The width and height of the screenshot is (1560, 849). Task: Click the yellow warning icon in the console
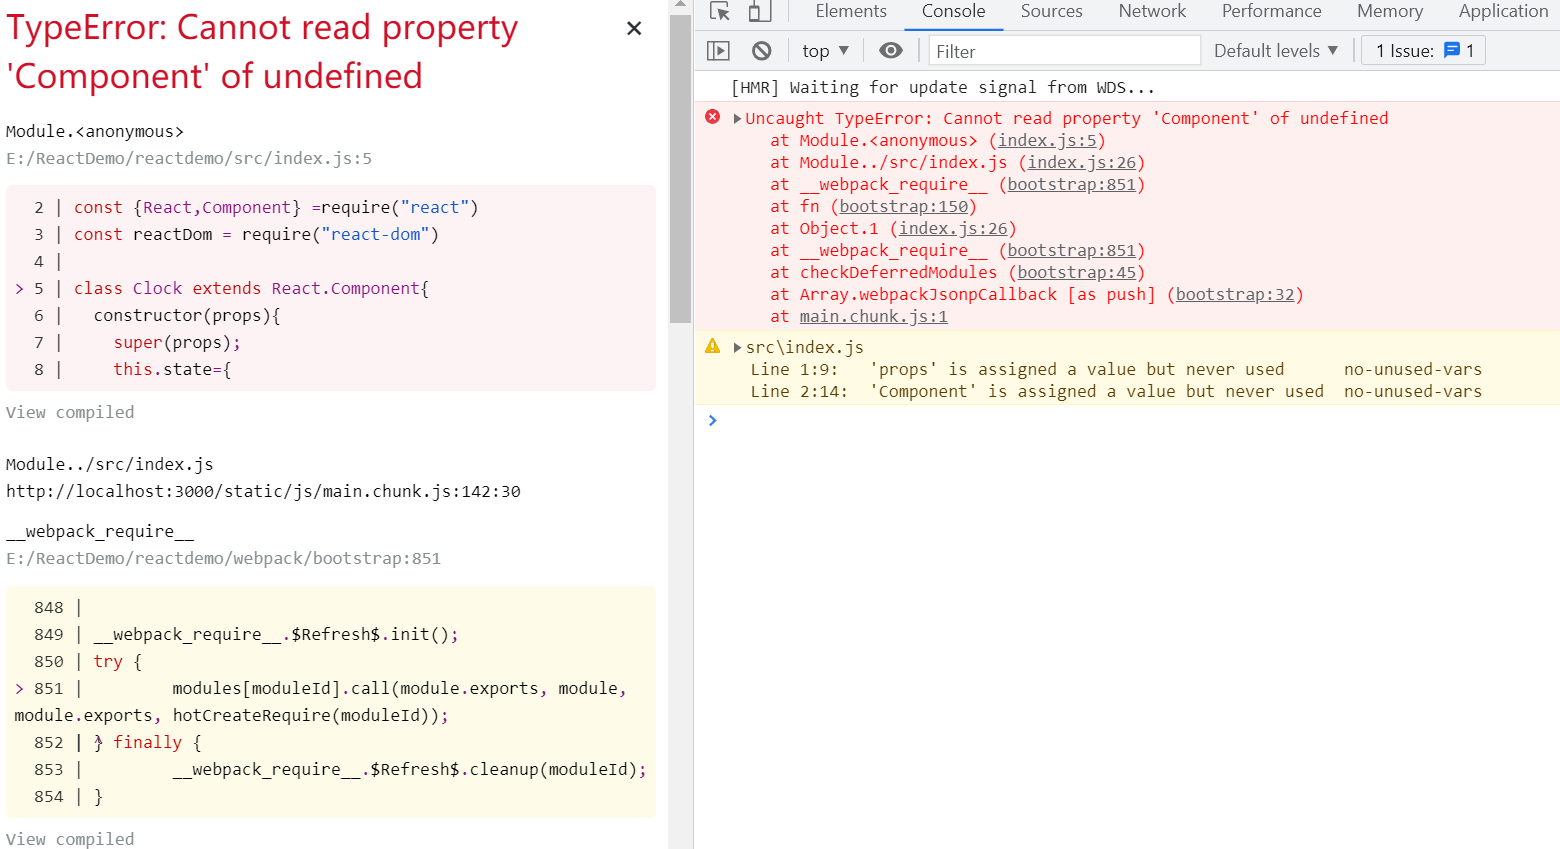(713, 346)
